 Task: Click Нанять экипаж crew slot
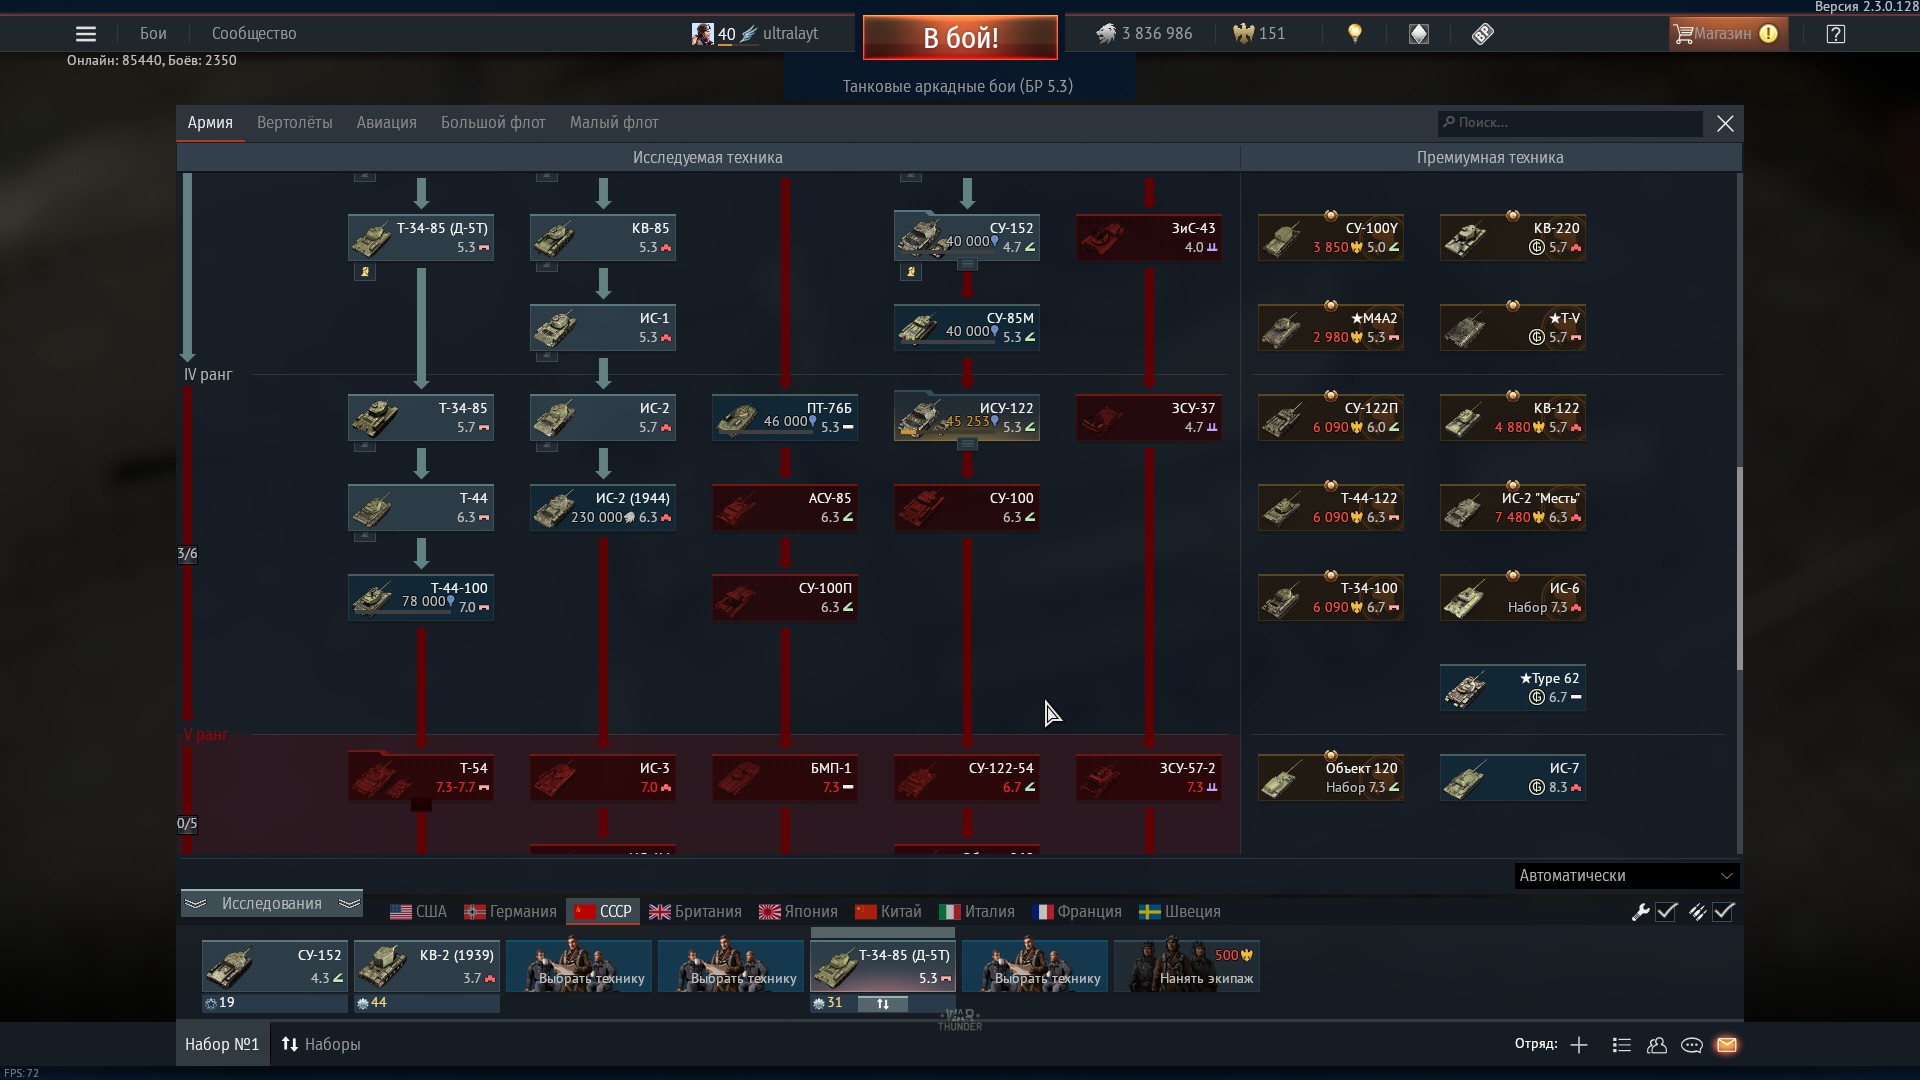coord(1187,966)
